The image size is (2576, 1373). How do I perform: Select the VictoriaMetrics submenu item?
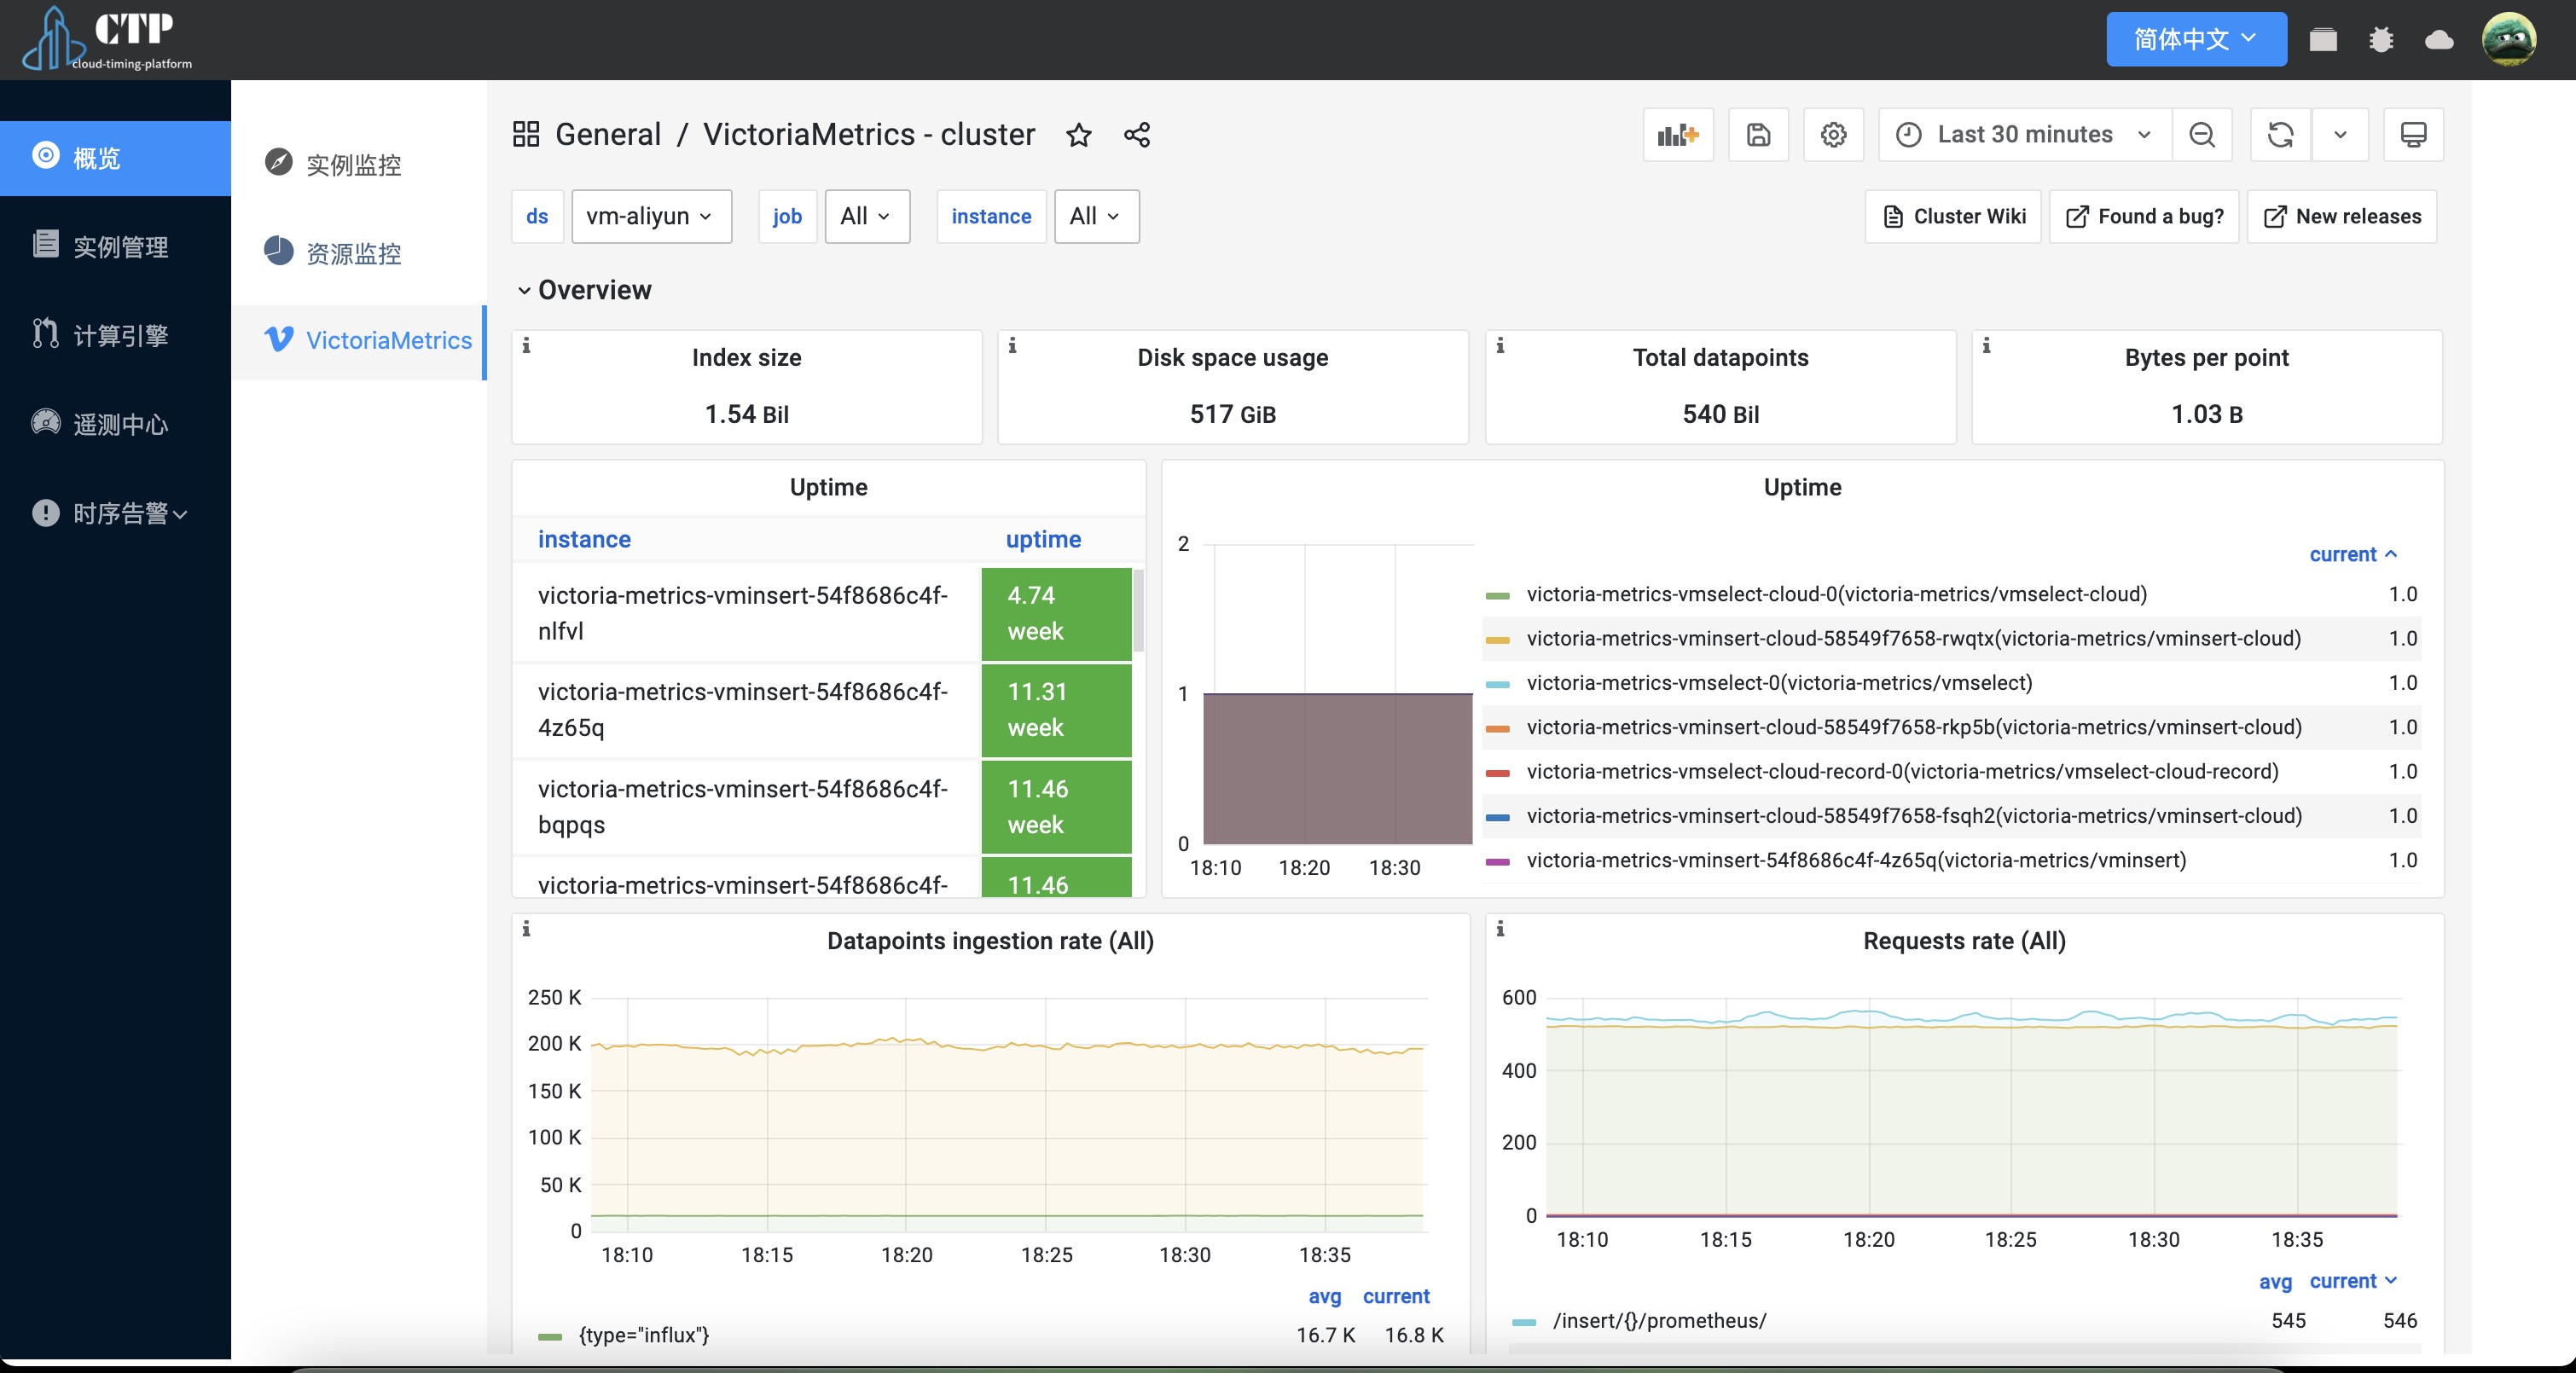click(x=359, y=341)
